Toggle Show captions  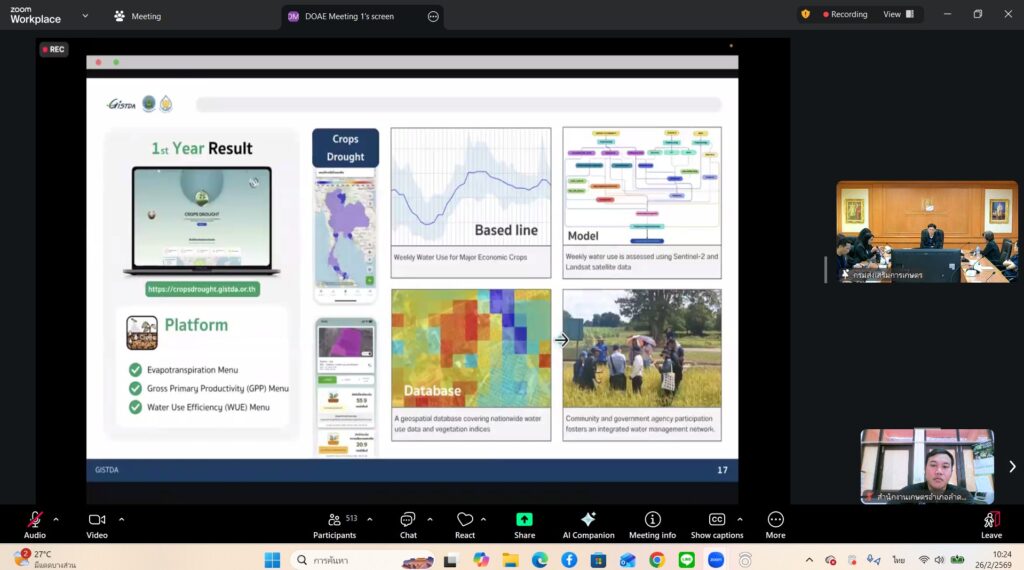[716, 521]
